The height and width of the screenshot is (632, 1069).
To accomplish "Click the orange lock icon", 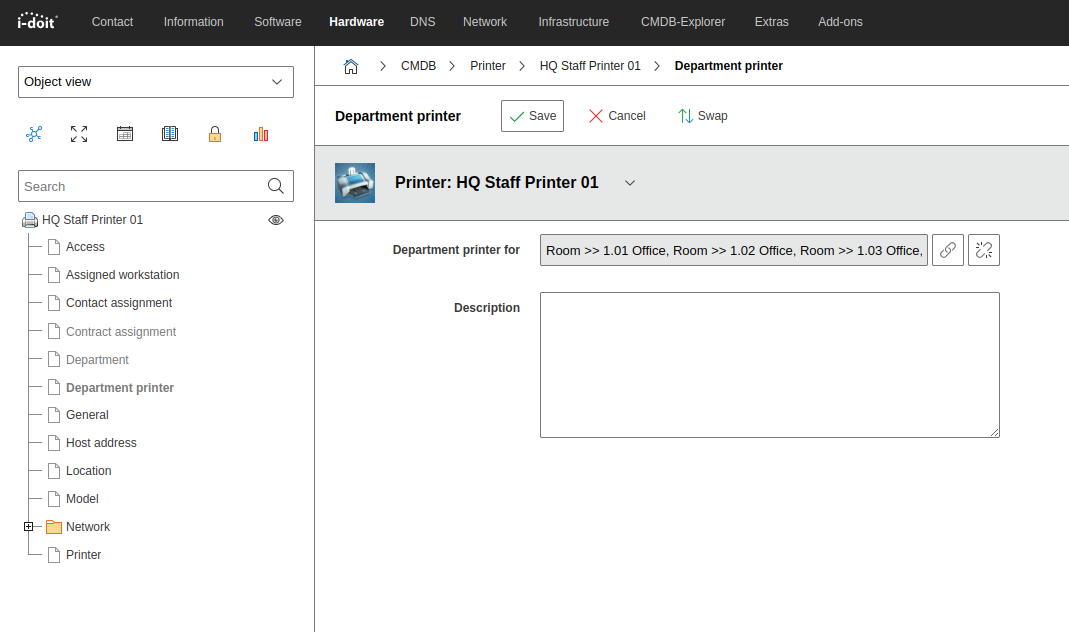I will (215, 134).
